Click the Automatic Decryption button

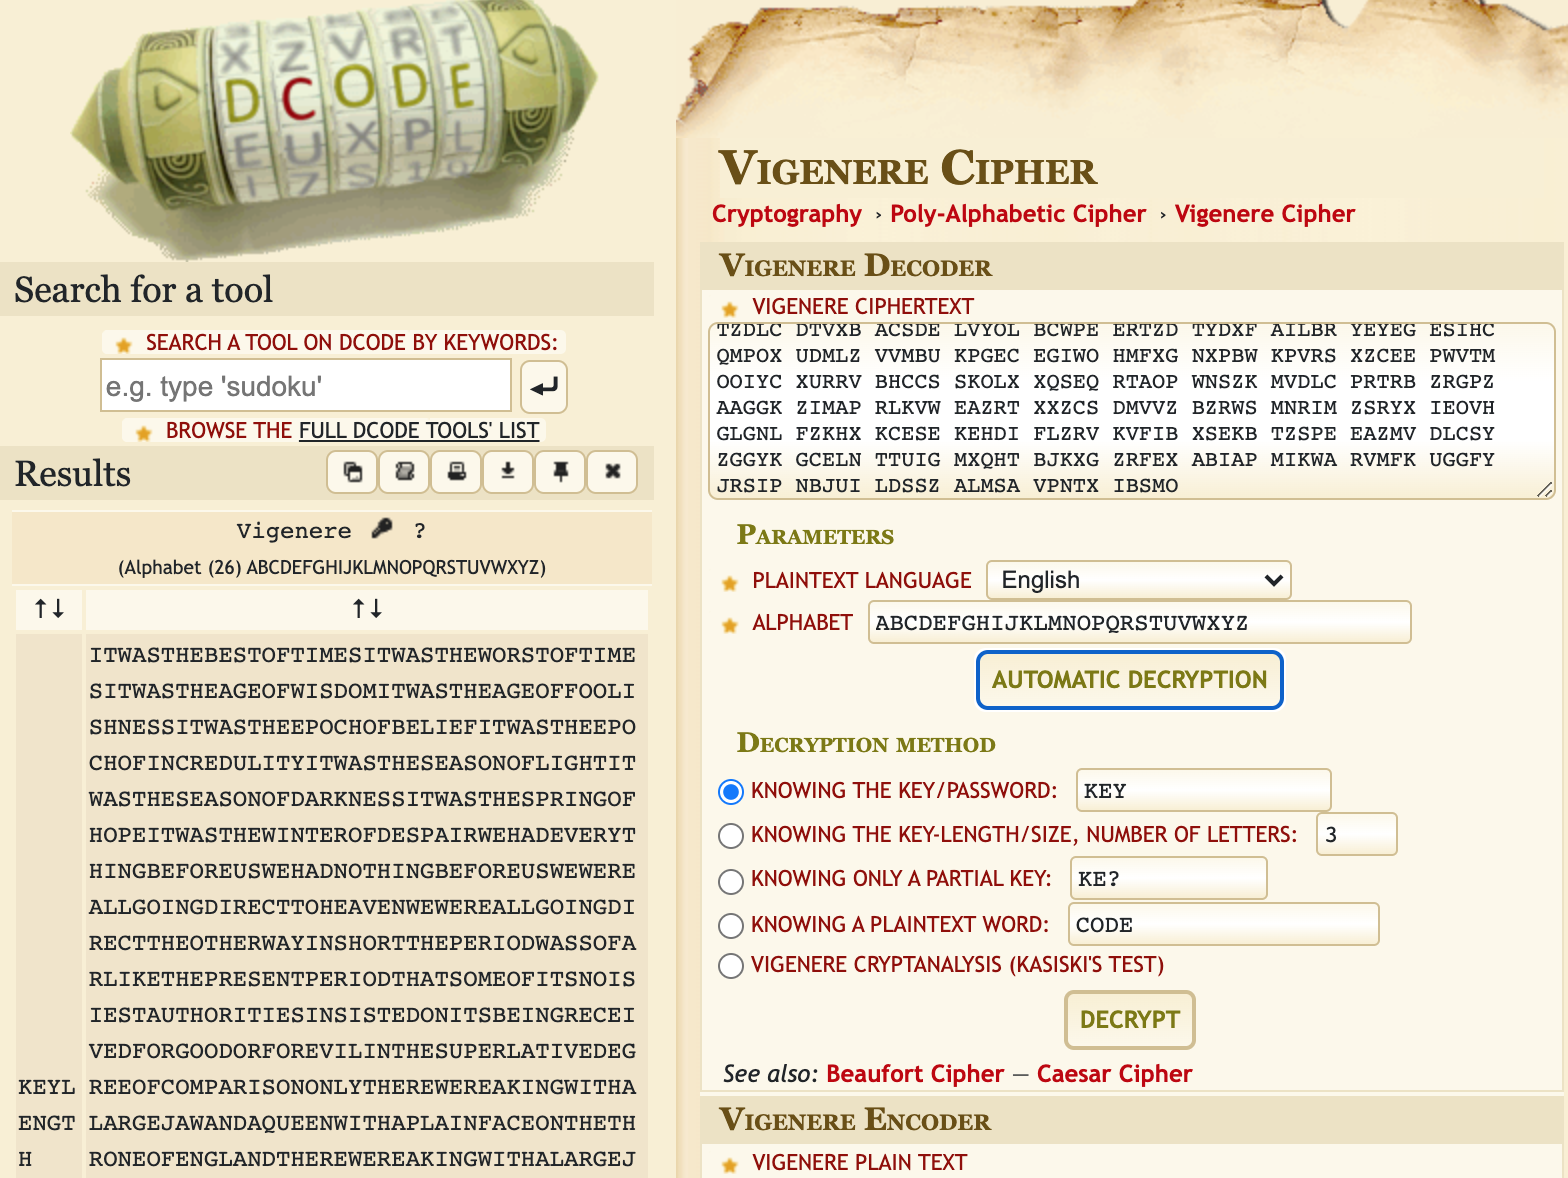click(1130, 680)
